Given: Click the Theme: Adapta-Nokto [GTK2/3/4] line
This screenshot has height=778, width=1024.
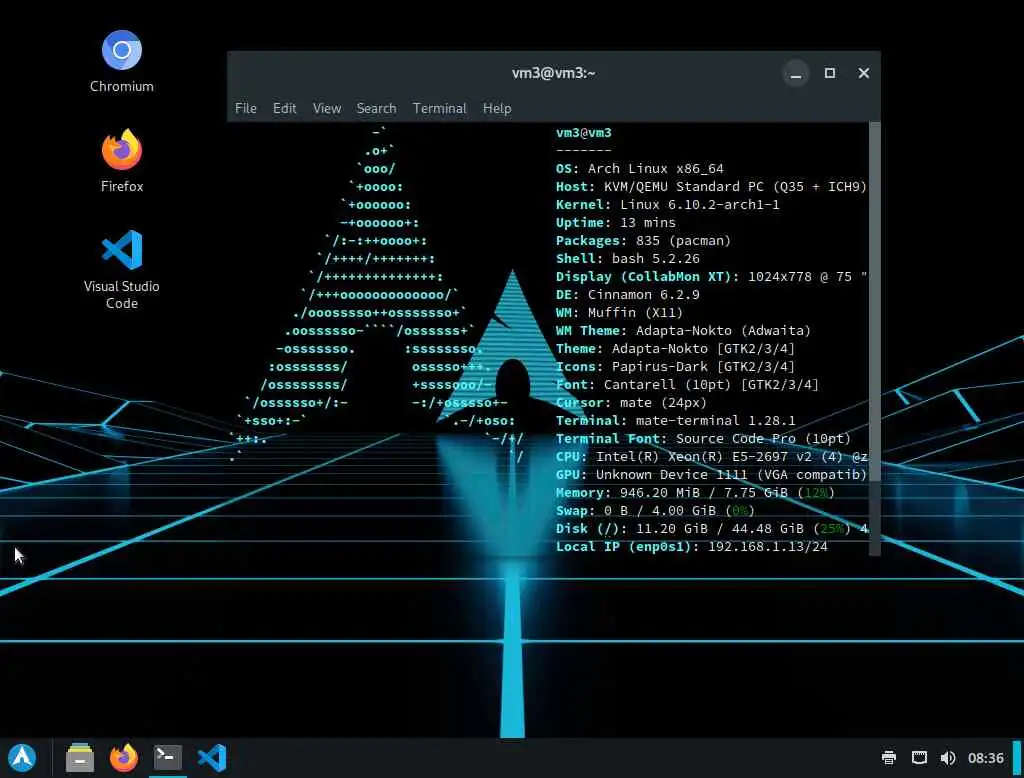Looking at the screenshot, I should [x=675, y=348].
